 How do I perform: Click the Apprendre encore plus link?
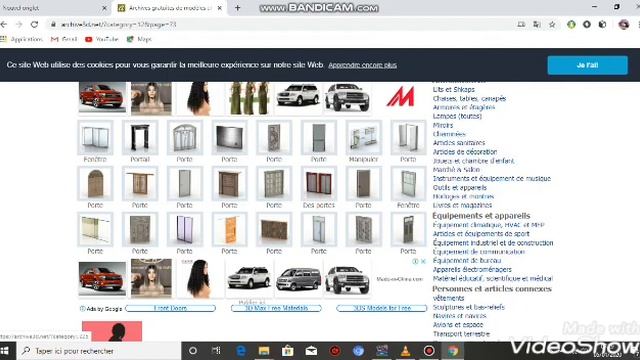362,65
